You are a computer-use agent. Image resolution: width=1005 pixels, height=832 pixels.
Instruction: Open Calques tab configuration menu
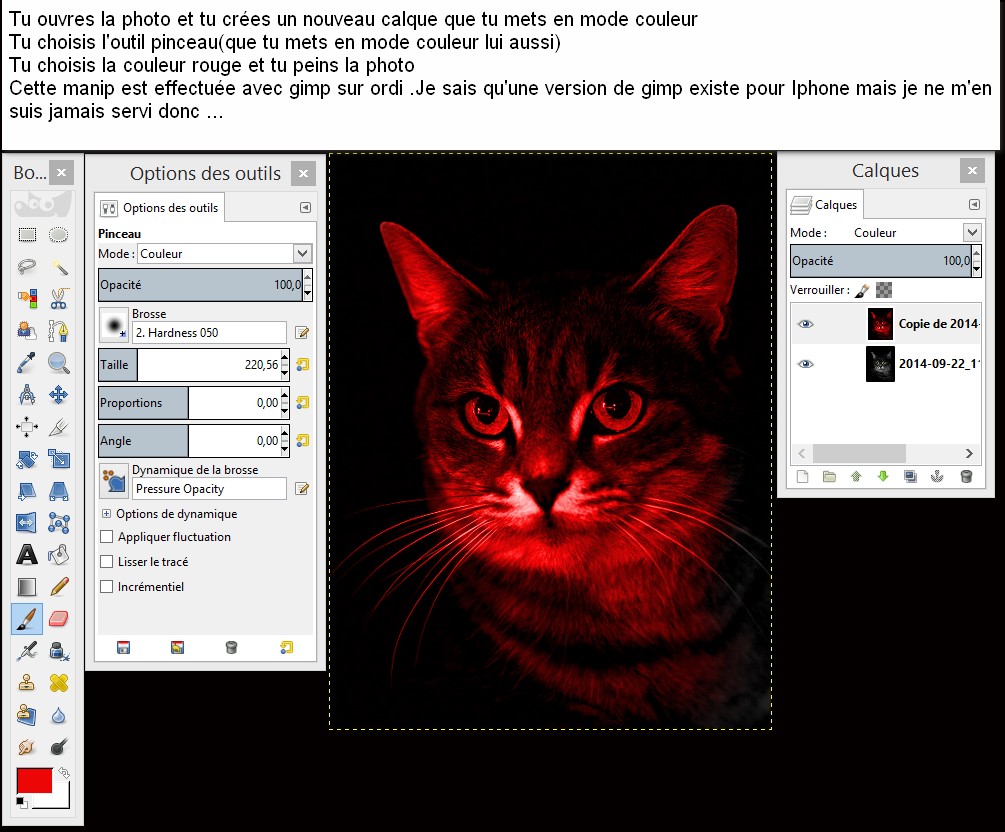point(974,204)
